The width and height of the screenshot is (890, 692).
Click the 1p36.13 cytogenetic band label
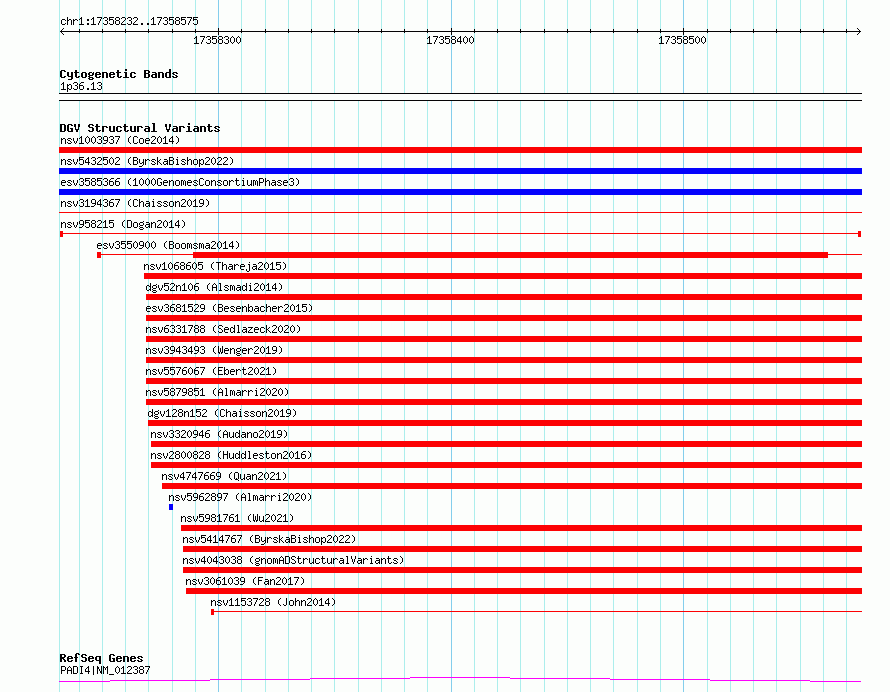(x=81, y=86)
